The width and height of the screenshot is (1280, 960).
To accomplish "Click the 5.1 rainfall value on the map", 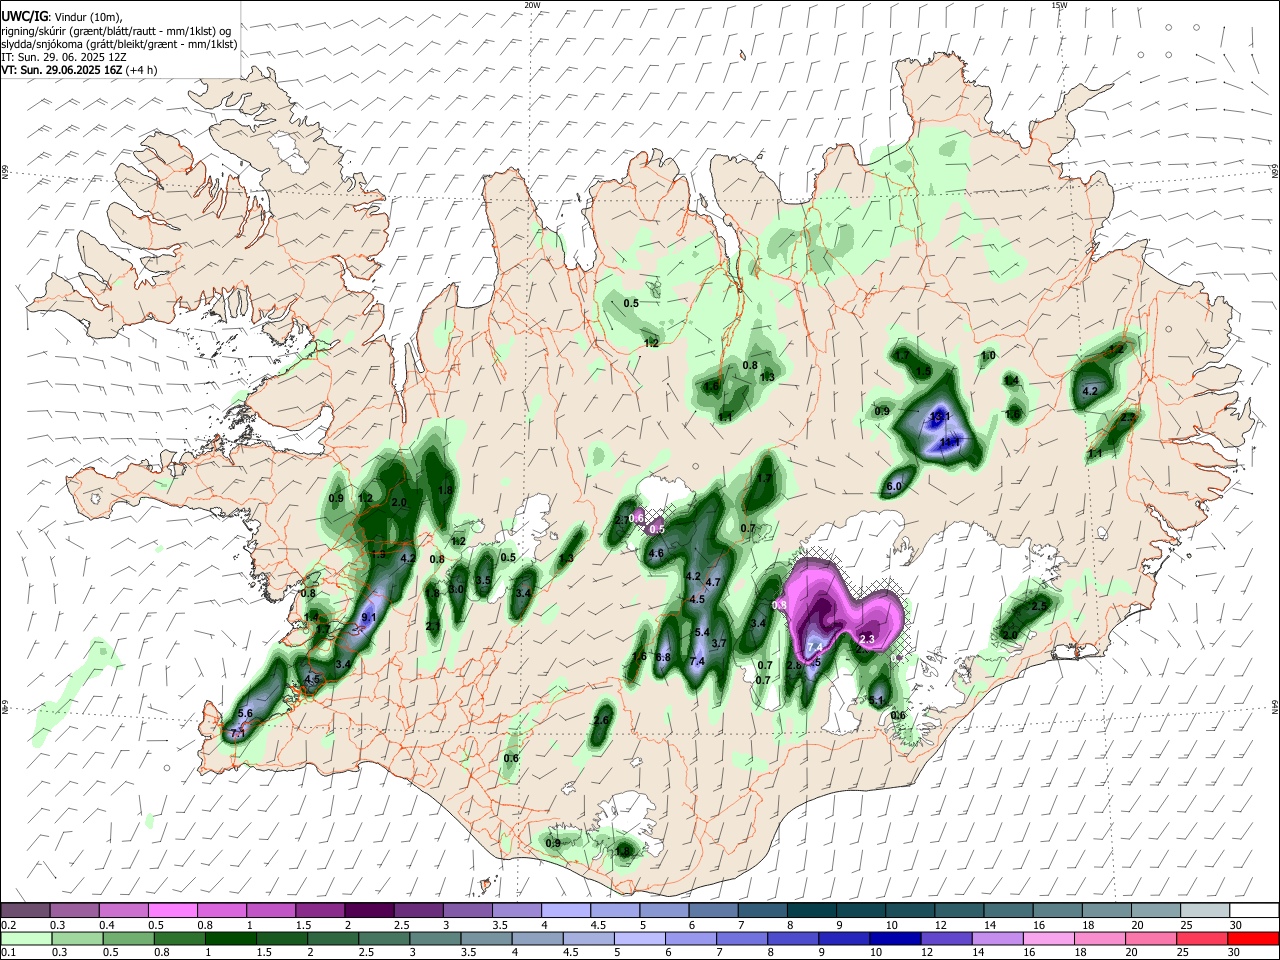I will (877, 700).
